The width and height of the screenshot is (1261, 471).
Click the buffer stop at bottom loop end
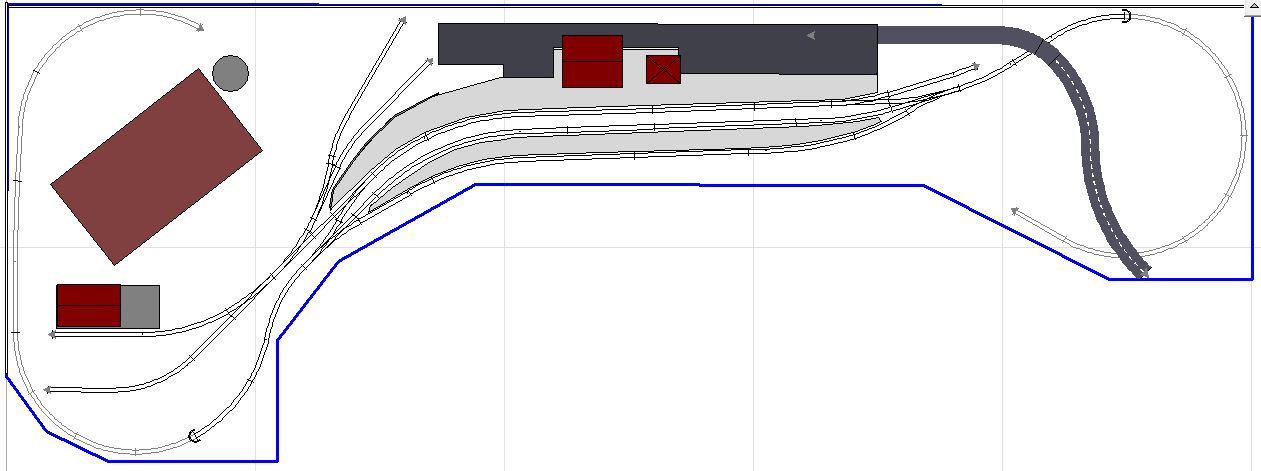click(x=194, y=435)
